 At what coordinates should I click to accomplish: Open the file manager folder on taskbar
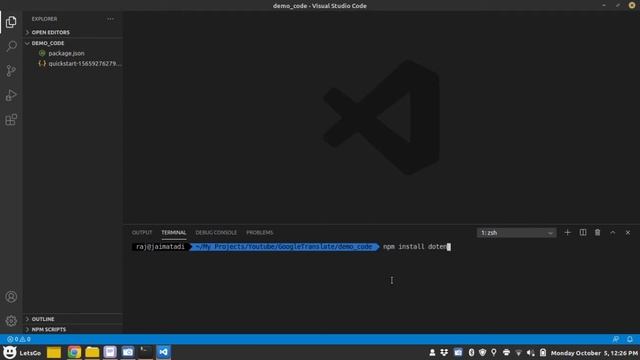[92, 352]
